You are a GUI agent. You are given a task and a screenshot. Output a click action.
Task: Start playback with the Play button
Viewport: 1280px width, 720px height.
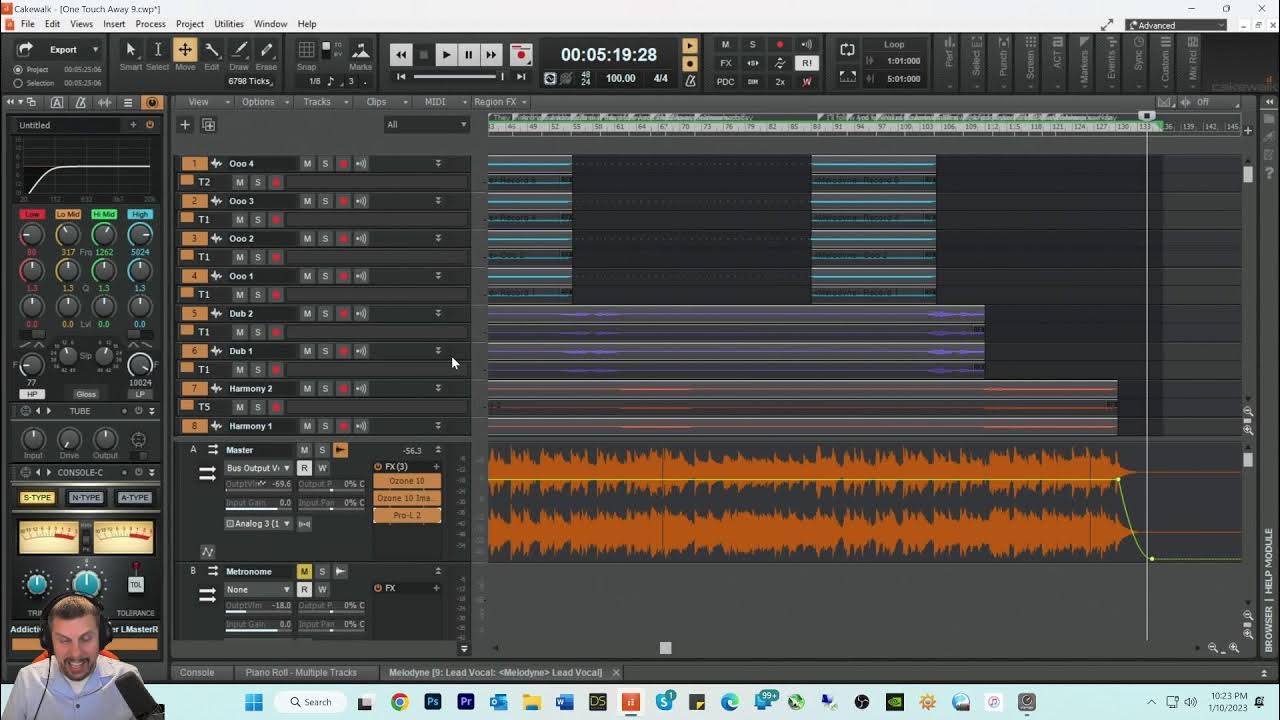click(446, 55)
